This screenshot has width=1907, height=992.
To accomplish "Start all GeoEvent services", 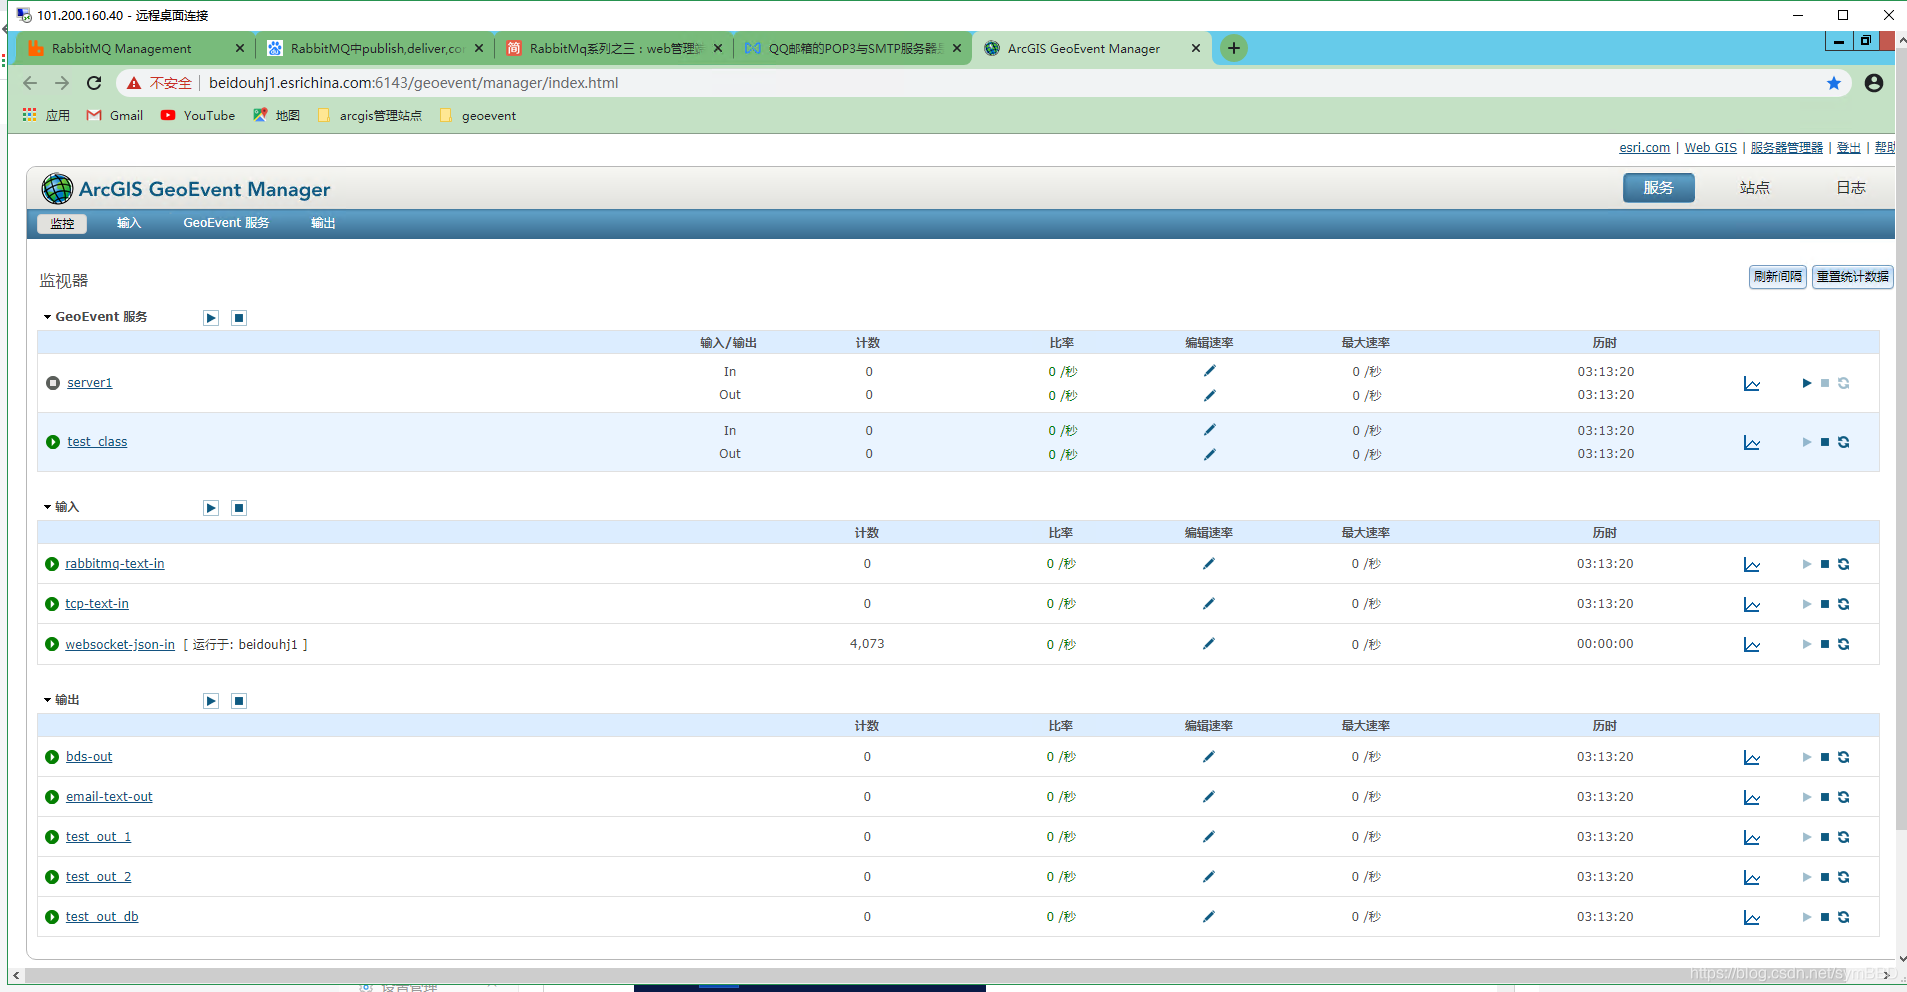I will [x=211, y=318].
